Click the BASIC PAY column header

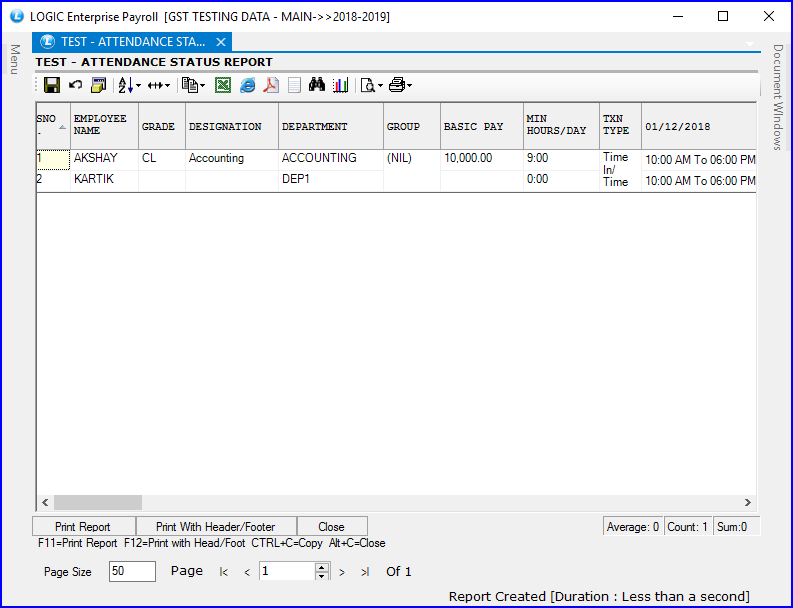pos(481,126)
